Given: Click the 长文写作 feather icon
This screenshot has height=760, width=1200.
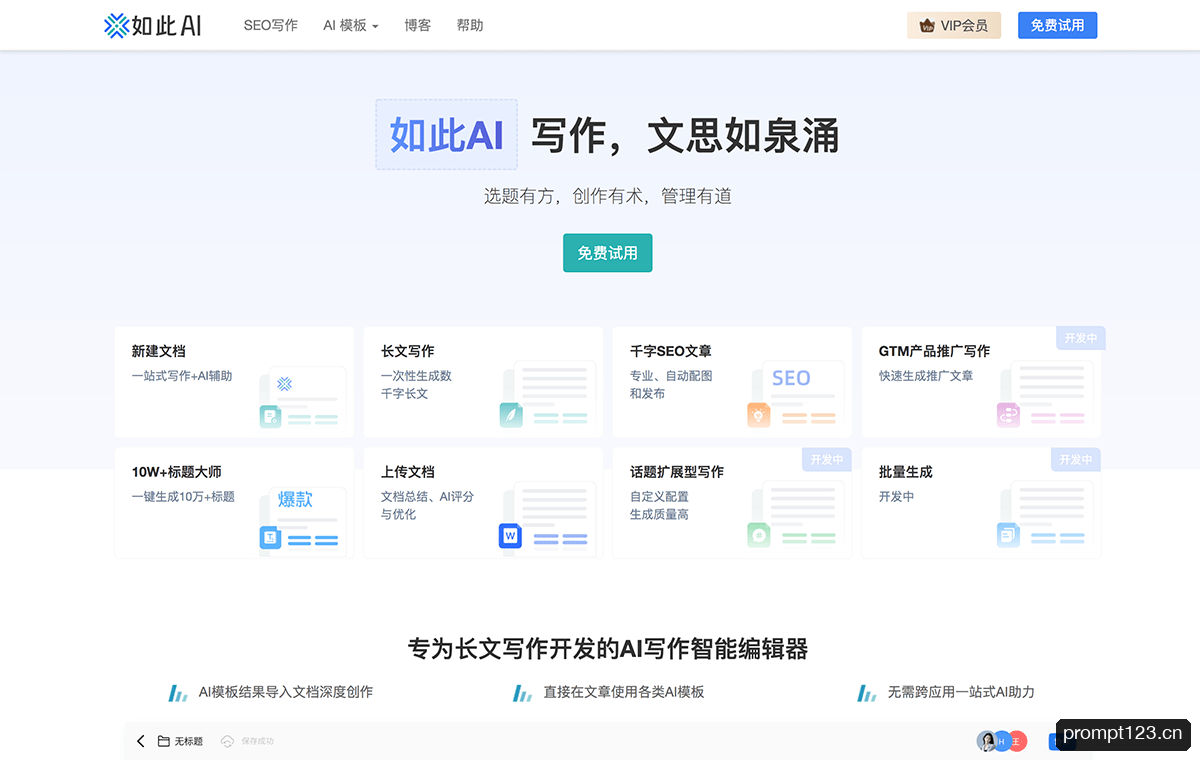Looking at the screenshot, I should pos(511,415).
